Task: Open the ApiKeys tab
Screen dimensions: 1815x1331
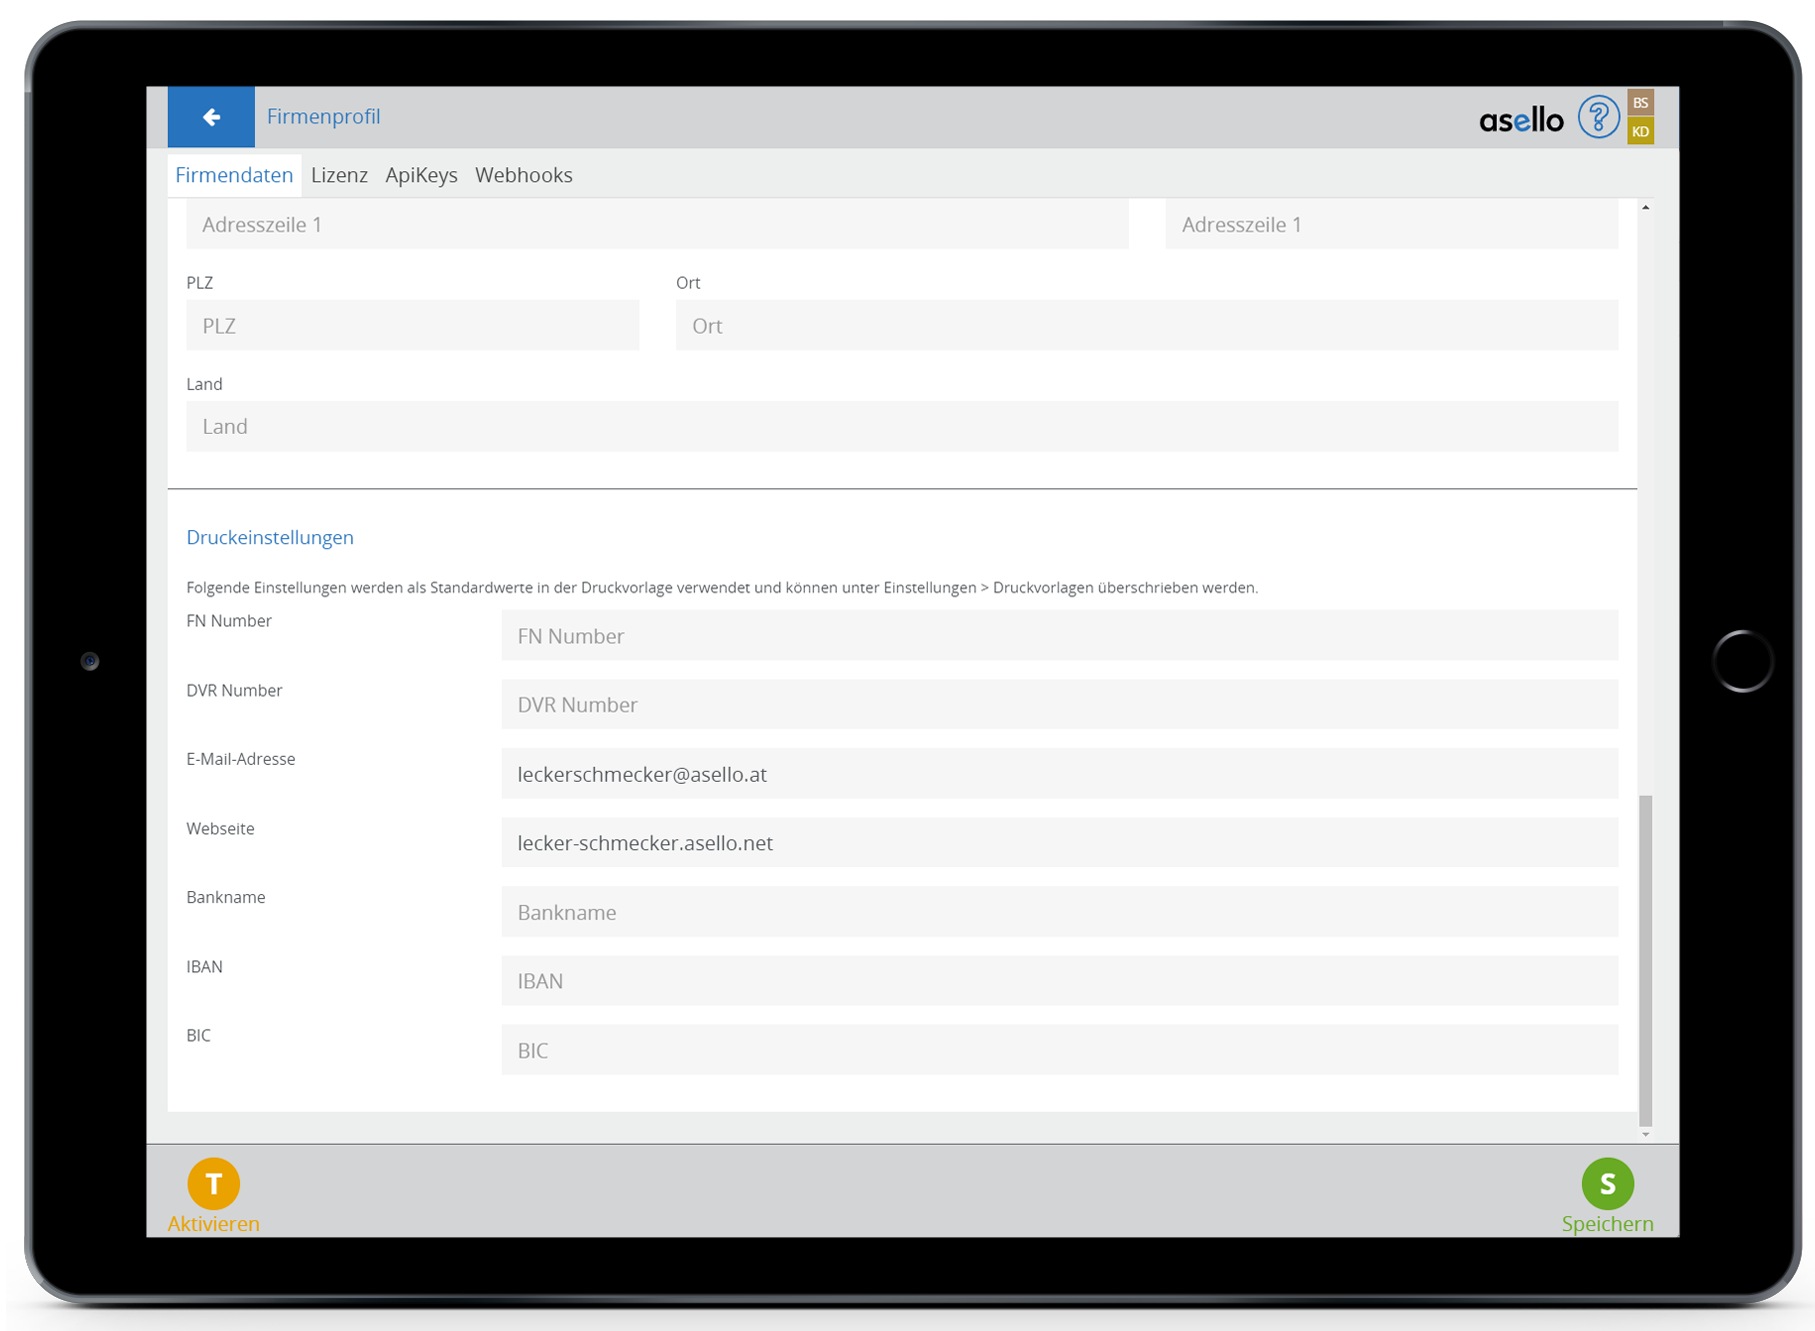Action: tap(421, 175)
